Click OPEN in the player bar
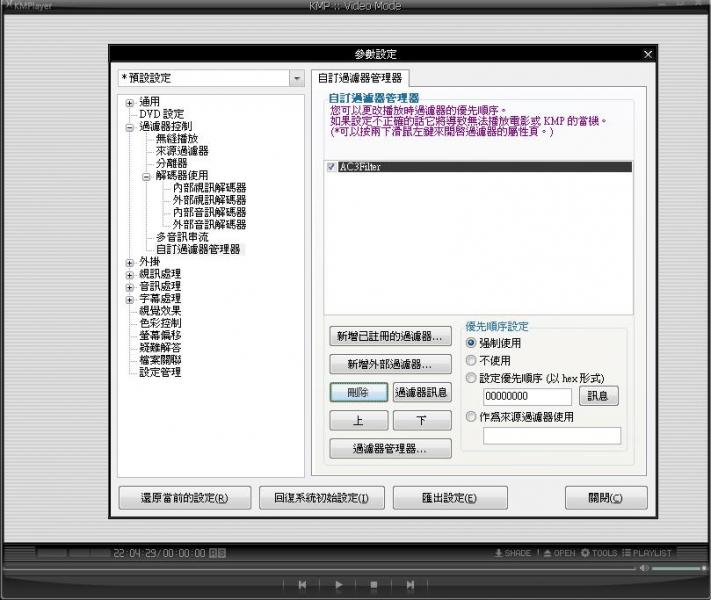Viewport: 711px width, 600px height. pyautogui.click(x=560, y=553)
